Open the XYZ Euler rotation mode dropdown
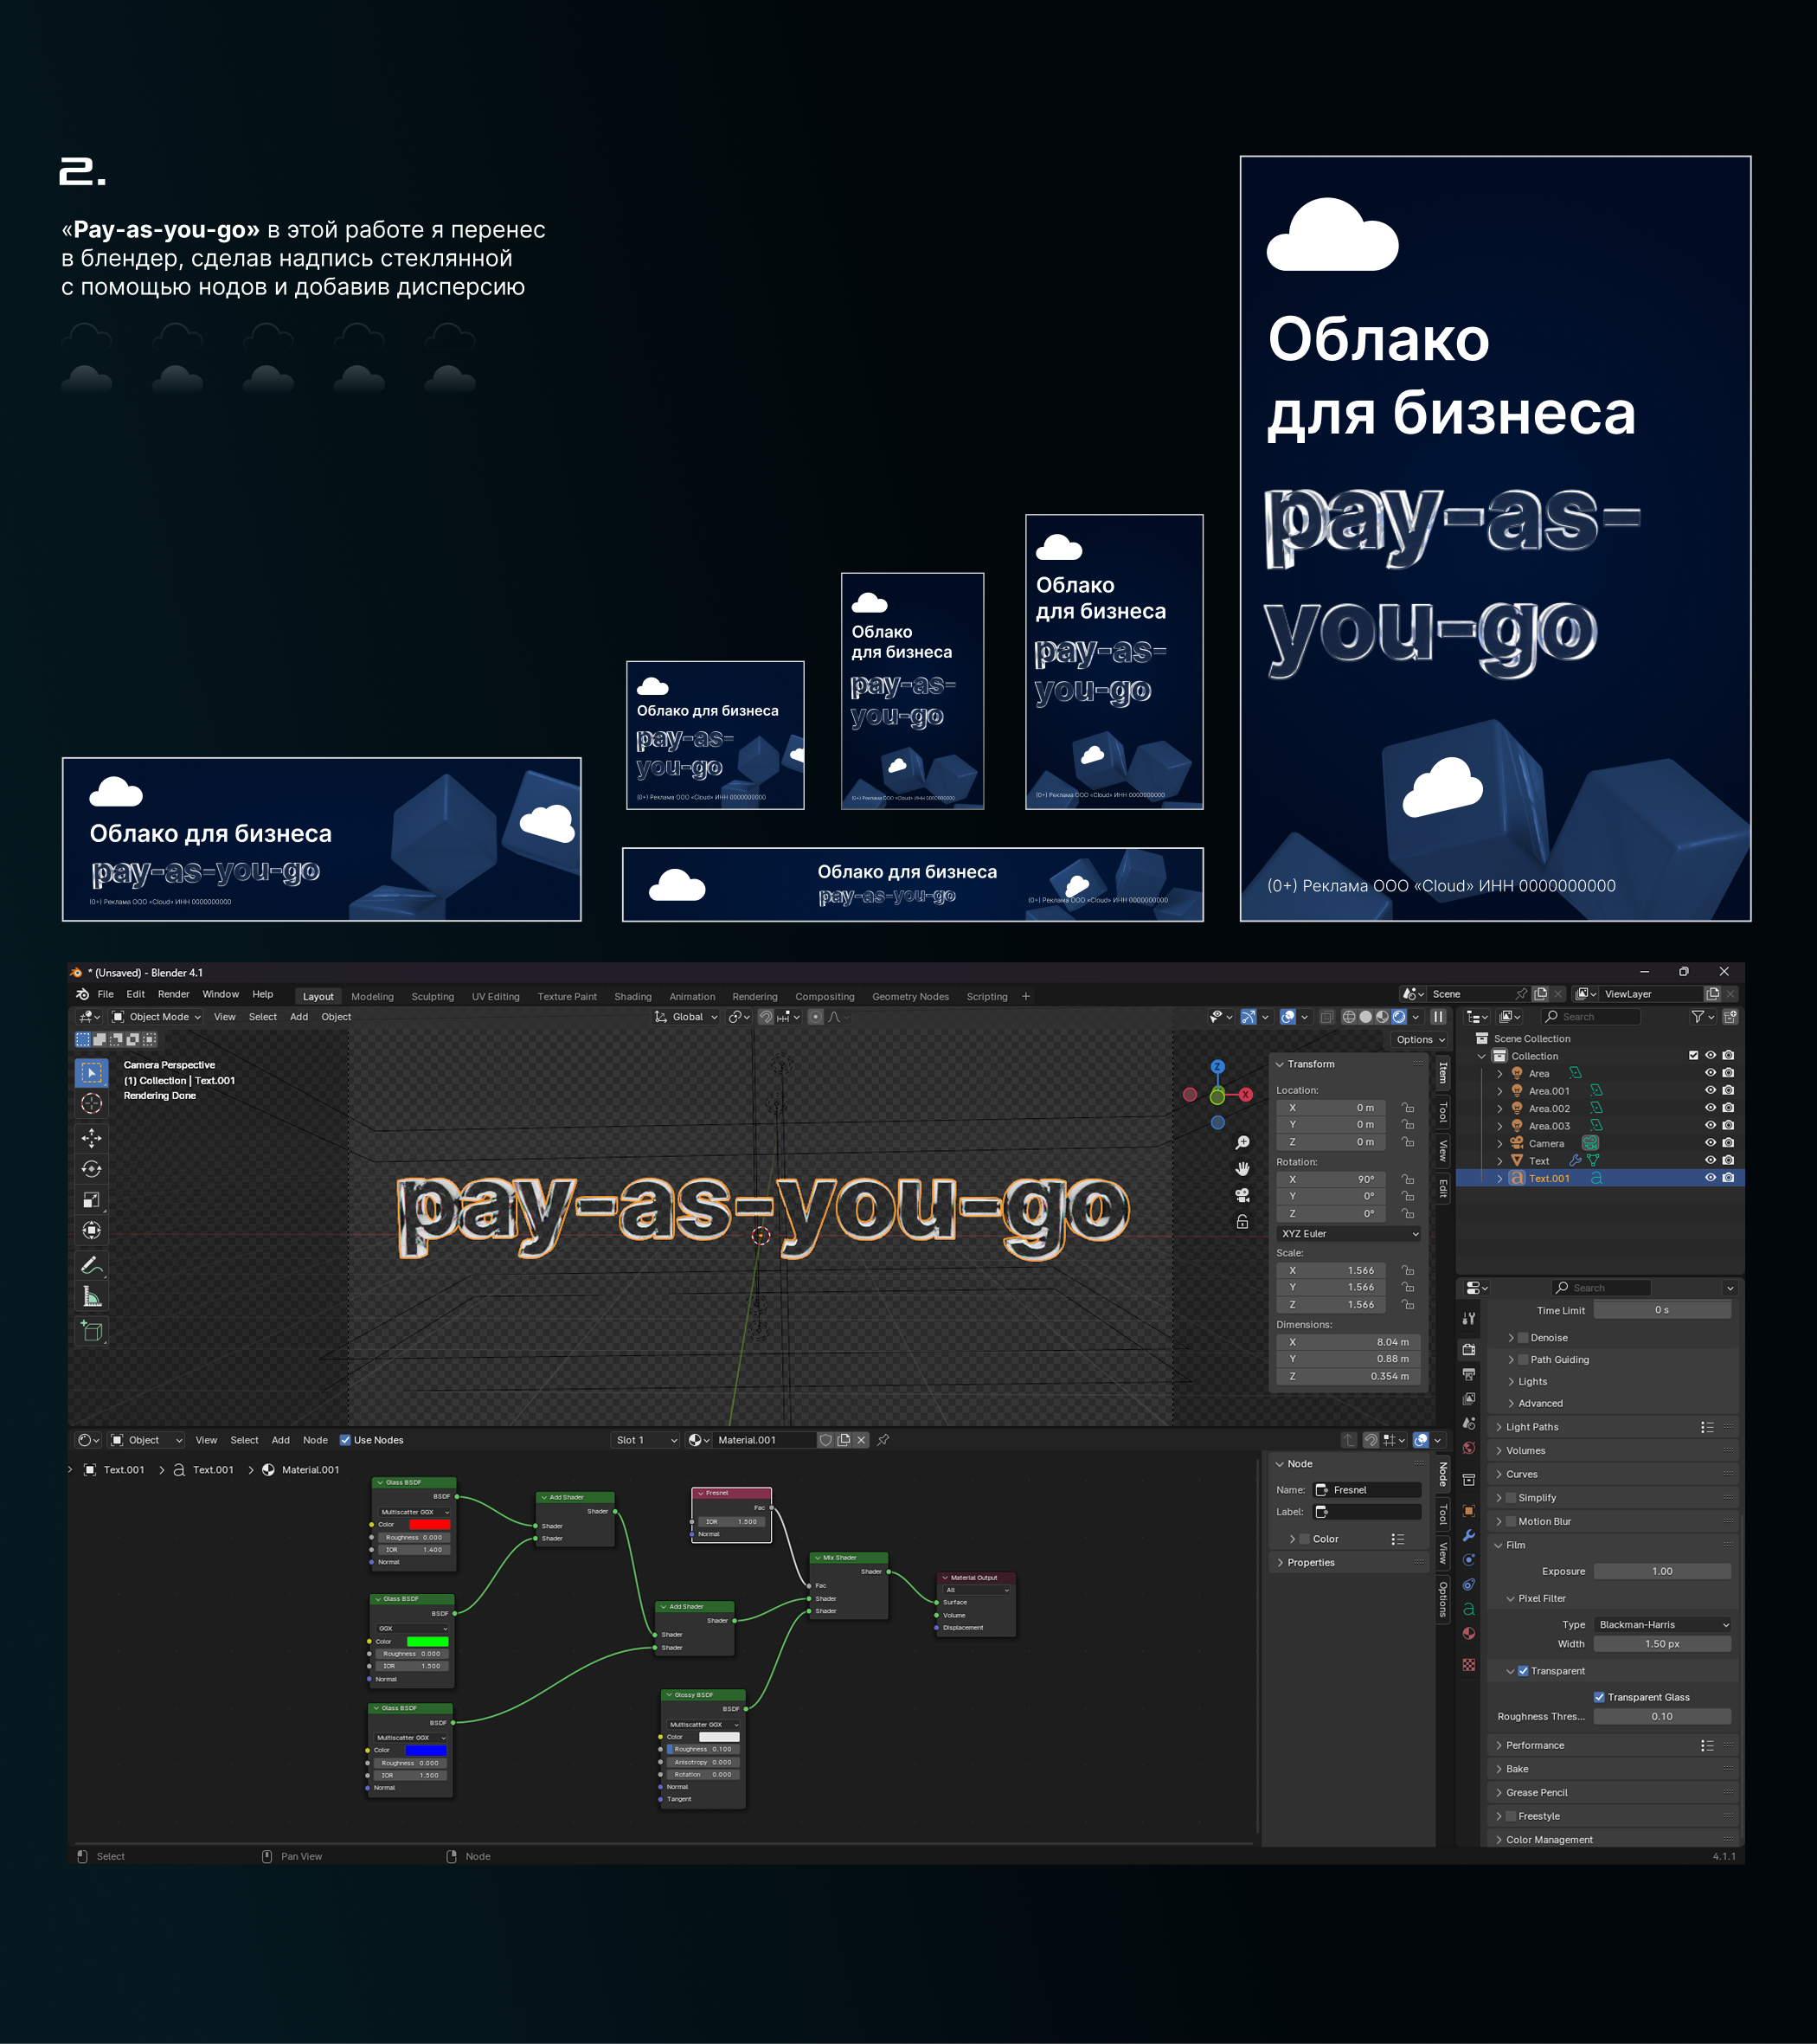This screenshot has height=2044, width=1817. click(1349, 1234)
